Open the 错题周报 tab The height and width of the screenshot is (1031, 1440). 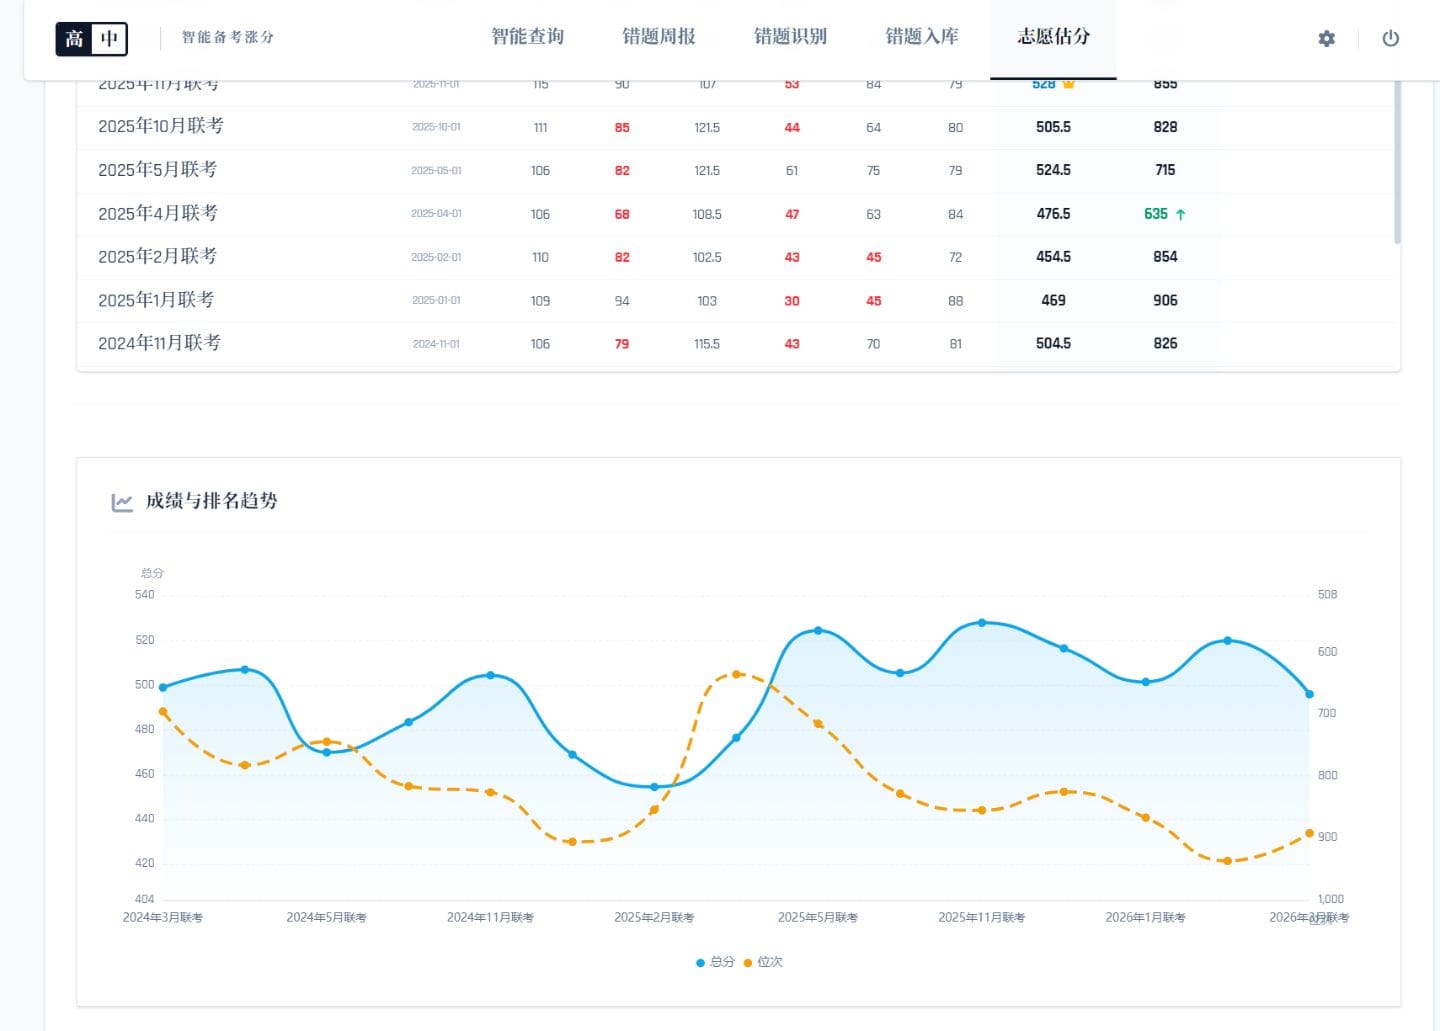(659, 37)
